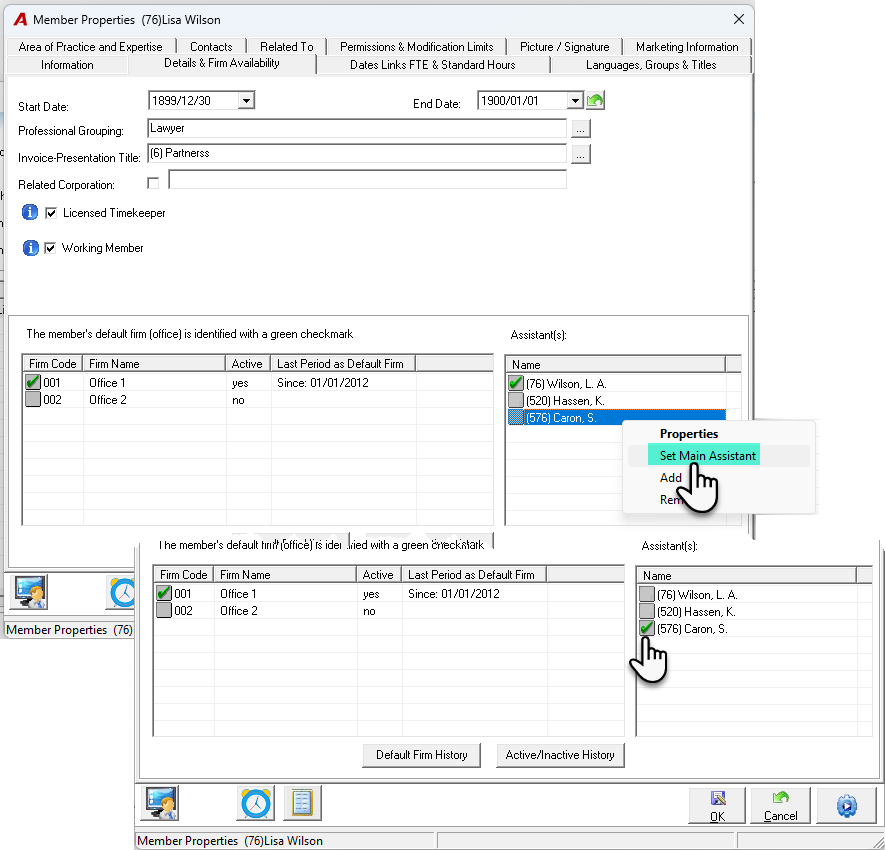Open the clock icon beside the notepad icon
This screenshot has width=885, height=850.
256,803
